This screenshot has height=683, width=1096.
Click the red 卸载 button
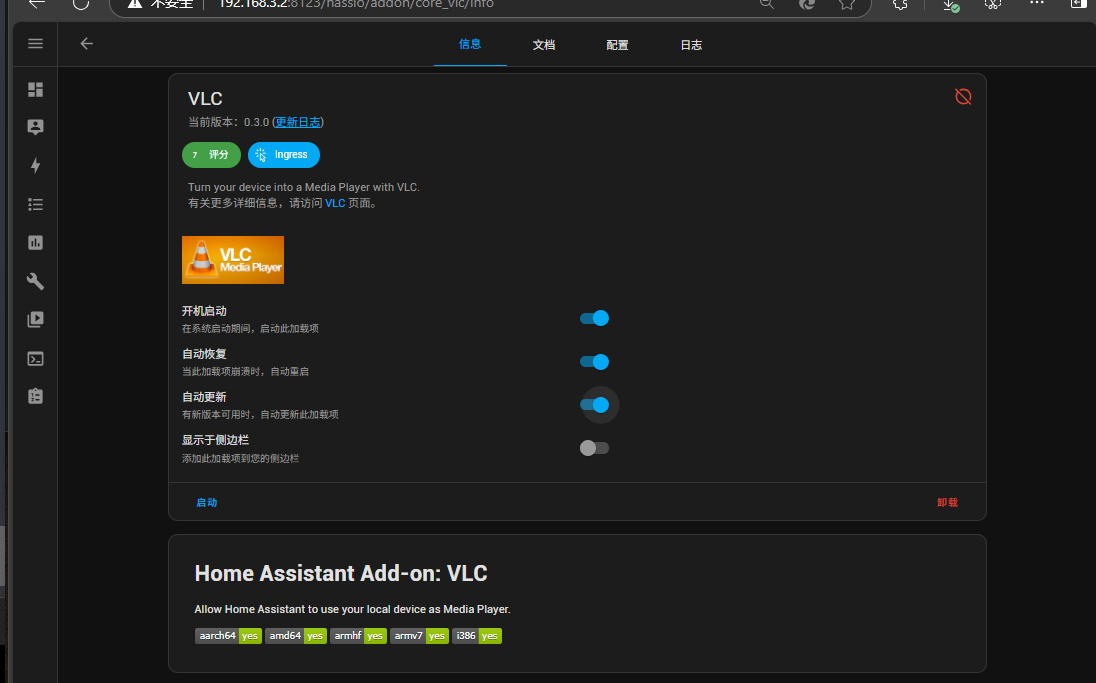click(x=947, y=502)
